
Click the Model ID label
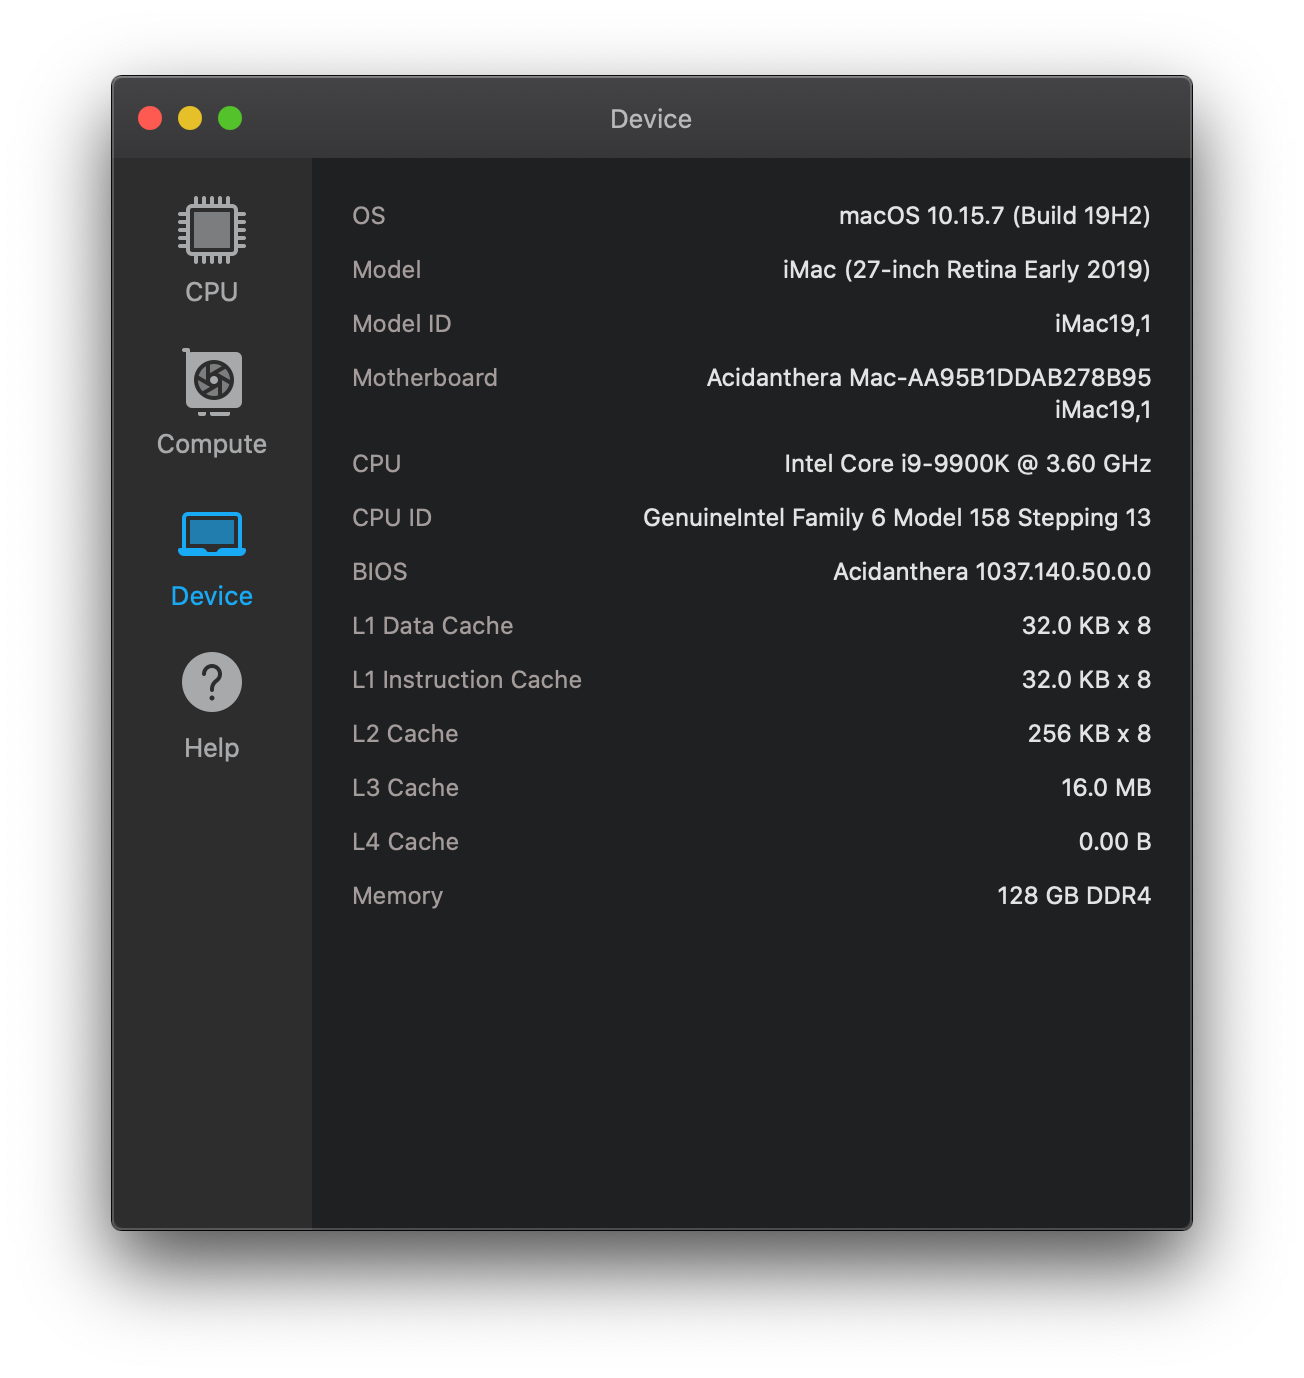coord(402,324)
